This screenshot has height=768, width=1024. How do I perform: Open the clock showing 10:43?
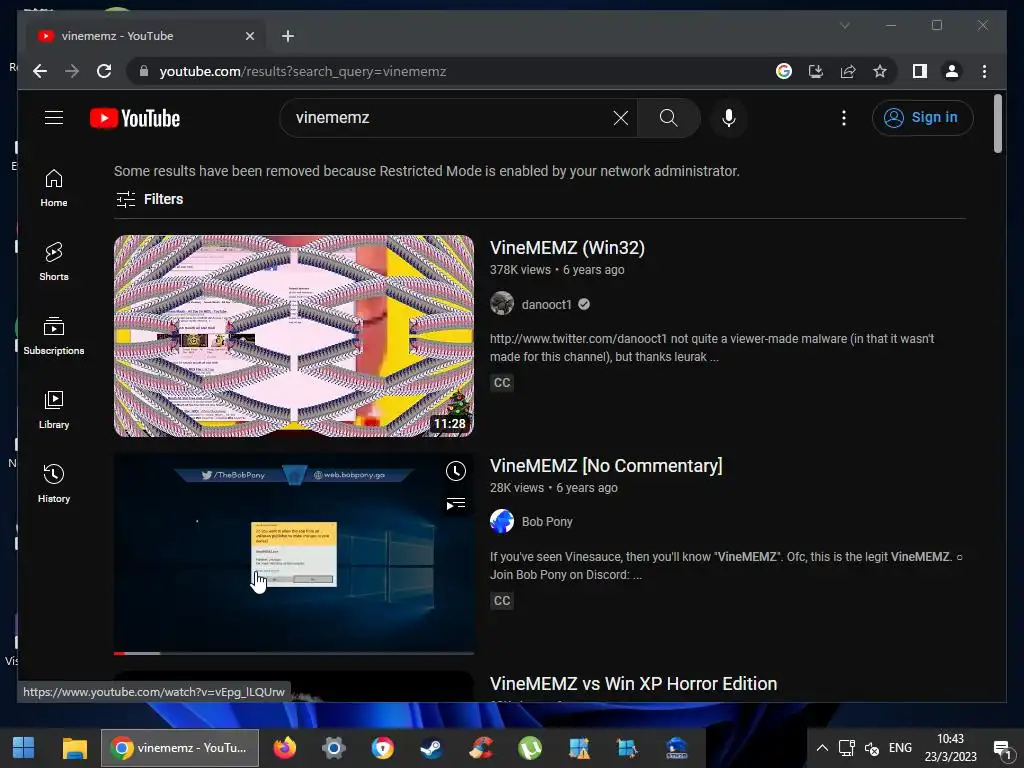point(950,748)
